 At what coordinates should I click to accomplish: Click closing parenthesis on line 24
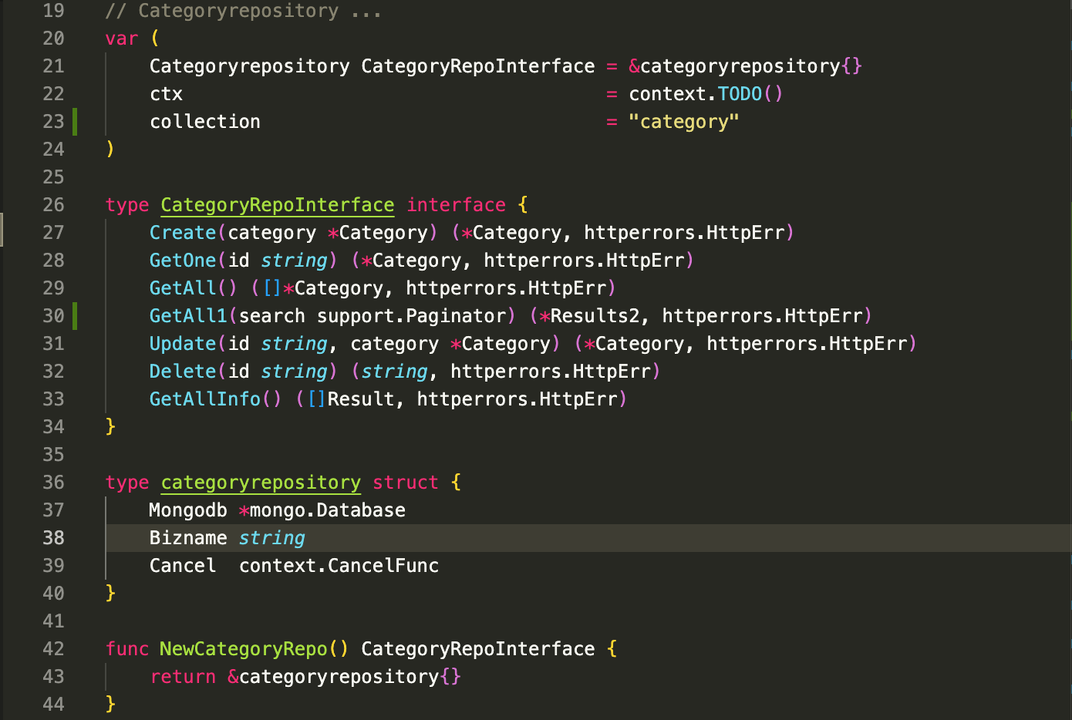[x=111, y=149]
